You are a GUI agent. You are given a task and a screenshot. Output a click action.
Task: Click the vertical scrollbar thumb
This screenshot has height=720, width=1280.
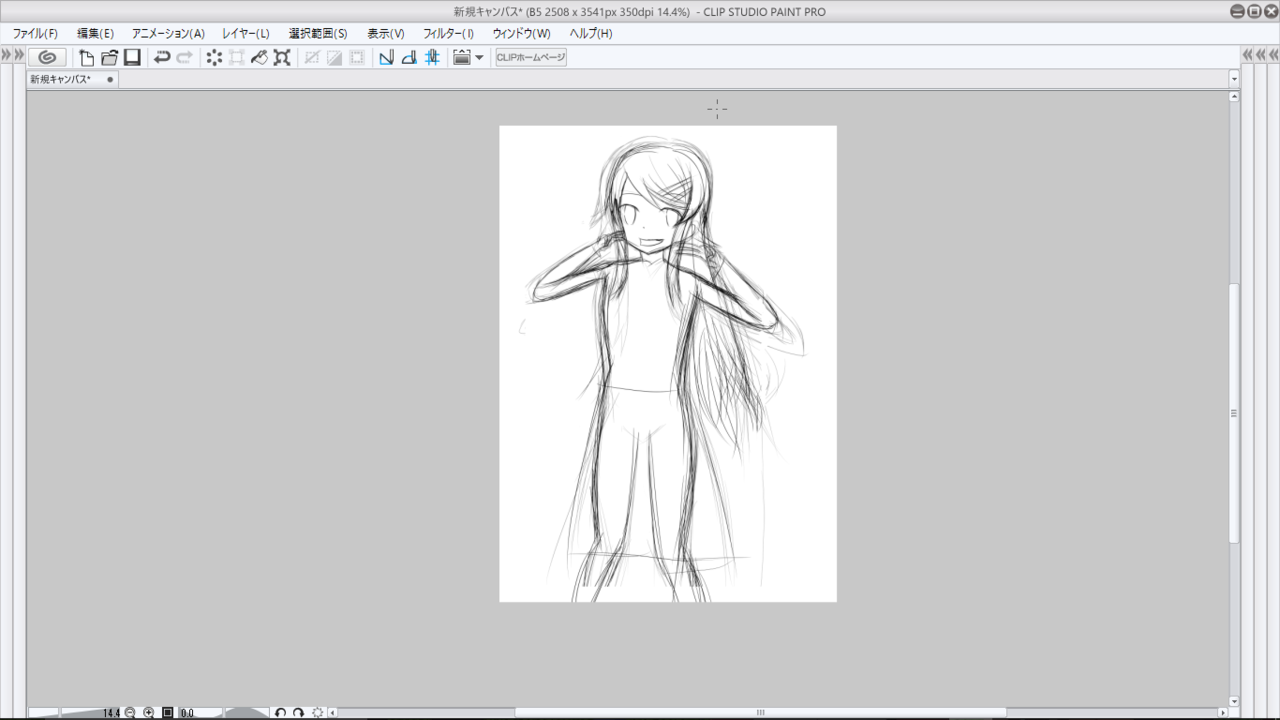tap(1234, 413)
